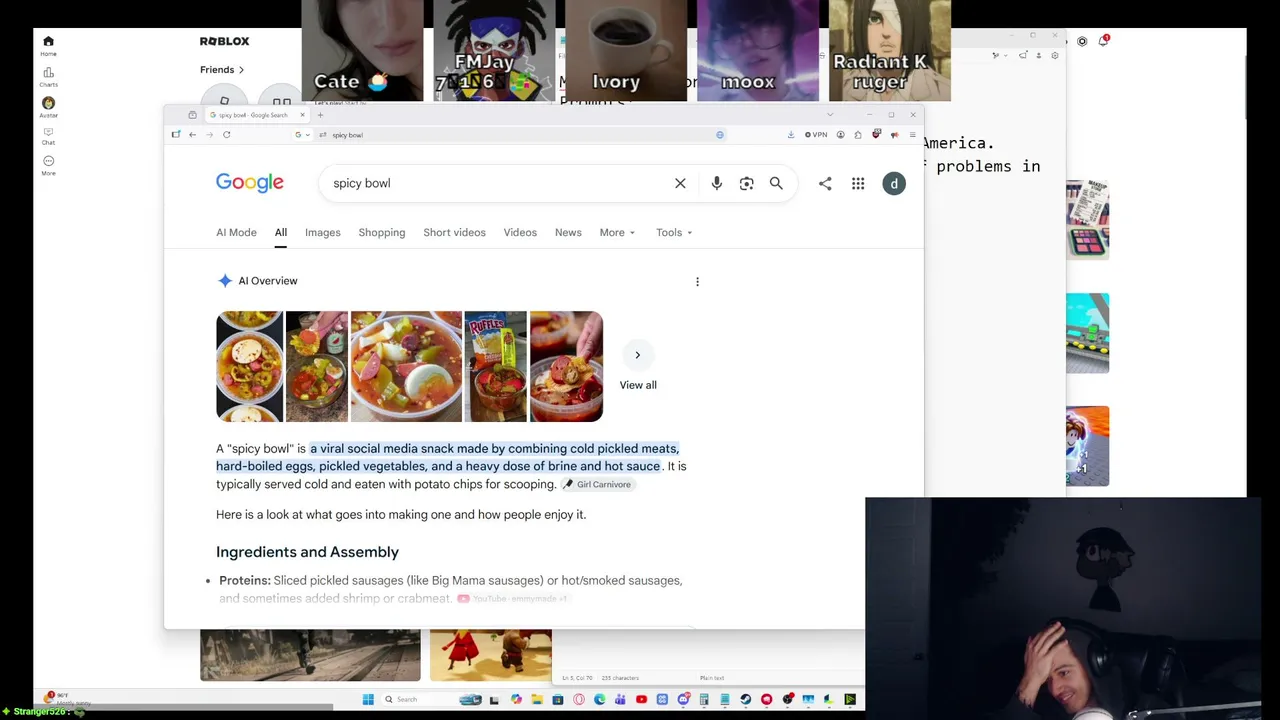Click the Google logo
This screenshot has height=720, width=1280.
pos(250,183)
